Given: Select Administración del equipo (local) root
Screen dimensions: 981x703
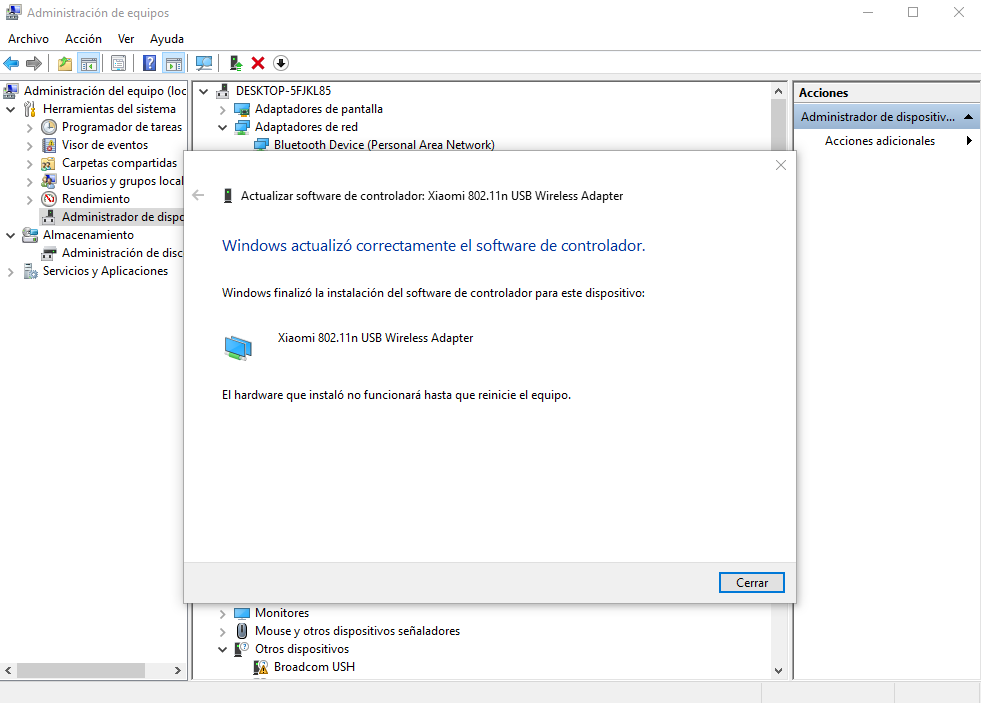Looking at the screenshot, I should point(105,91).
